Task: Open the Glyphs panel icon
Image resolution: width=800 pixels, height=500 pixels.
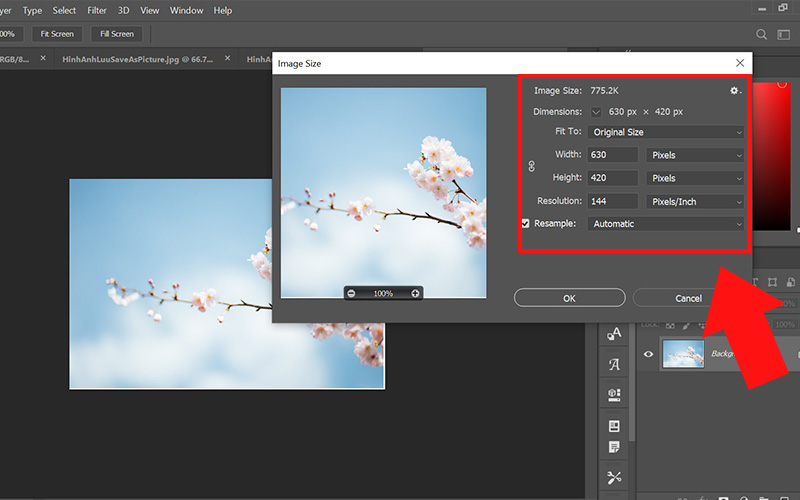Action: click(614, 364)
